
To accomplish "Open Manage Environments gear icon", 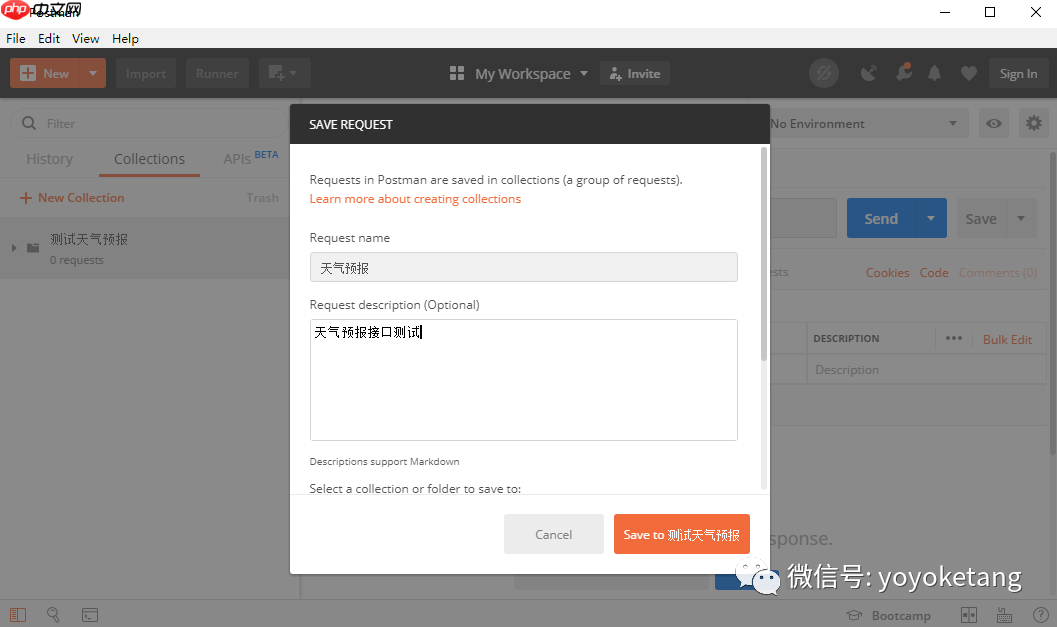I will (1033, 123).
